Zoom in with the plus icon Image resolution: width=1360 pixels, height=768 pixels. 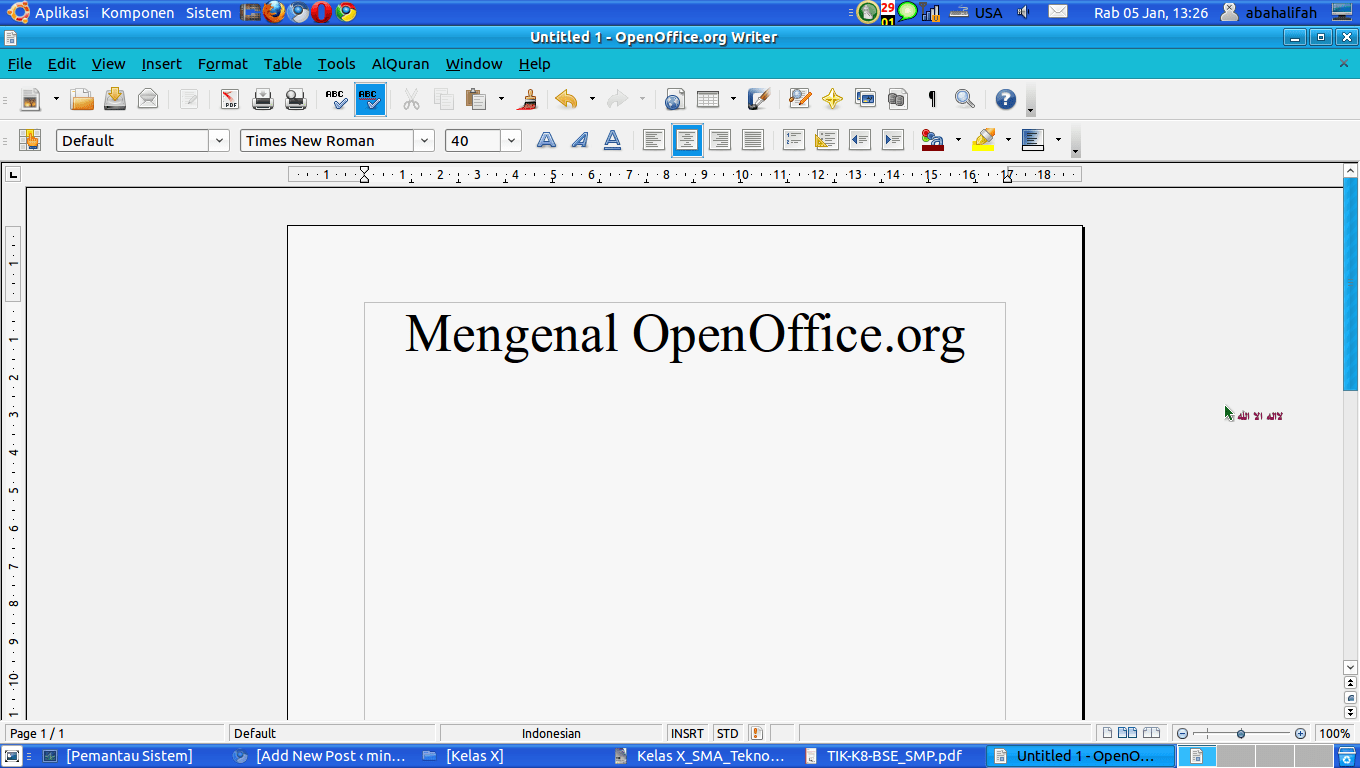[x=1300, y=734]
